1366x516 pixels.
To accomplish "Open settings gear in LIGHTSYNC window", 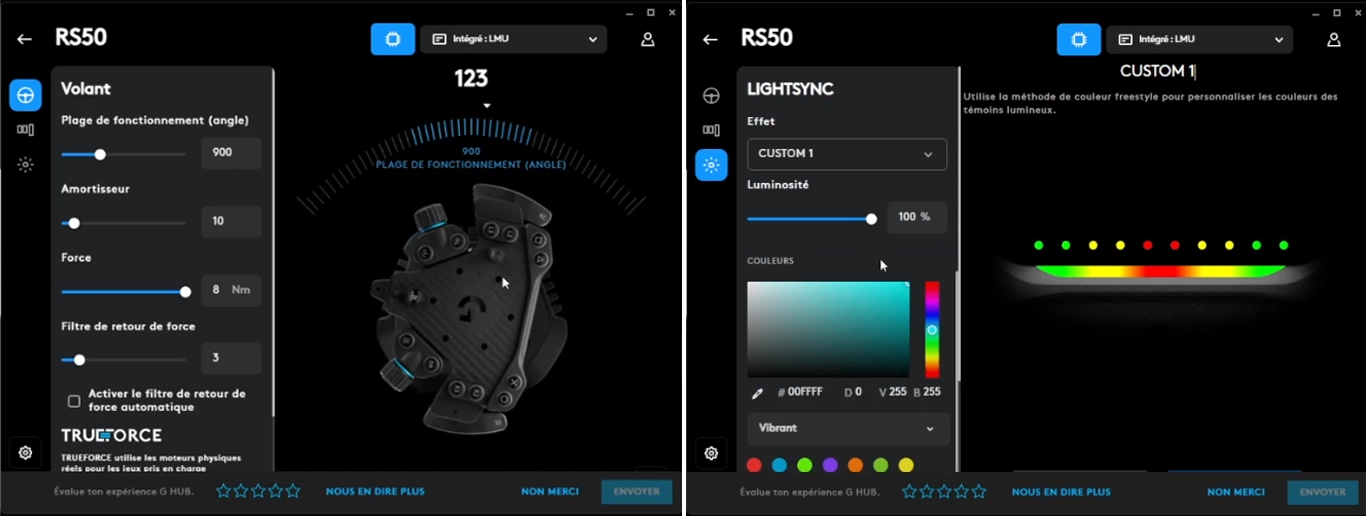I will 712,453.
